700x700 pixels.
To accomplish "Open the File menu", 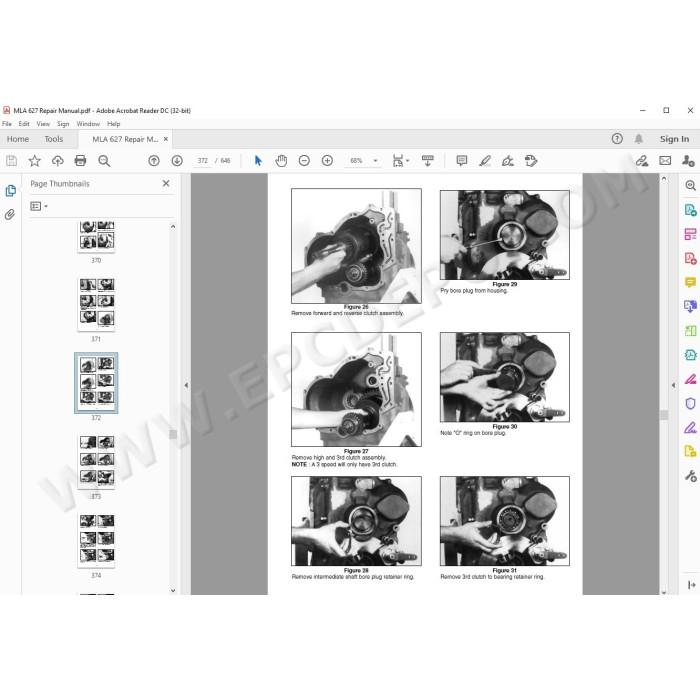I will tap(7, 124).
